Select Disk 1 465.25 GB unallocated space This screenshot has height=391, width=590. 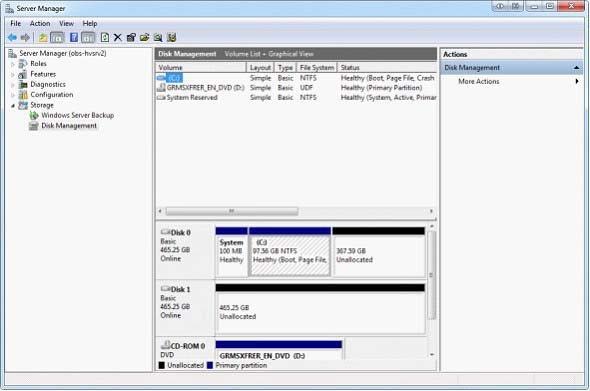[x=320, y=309]
